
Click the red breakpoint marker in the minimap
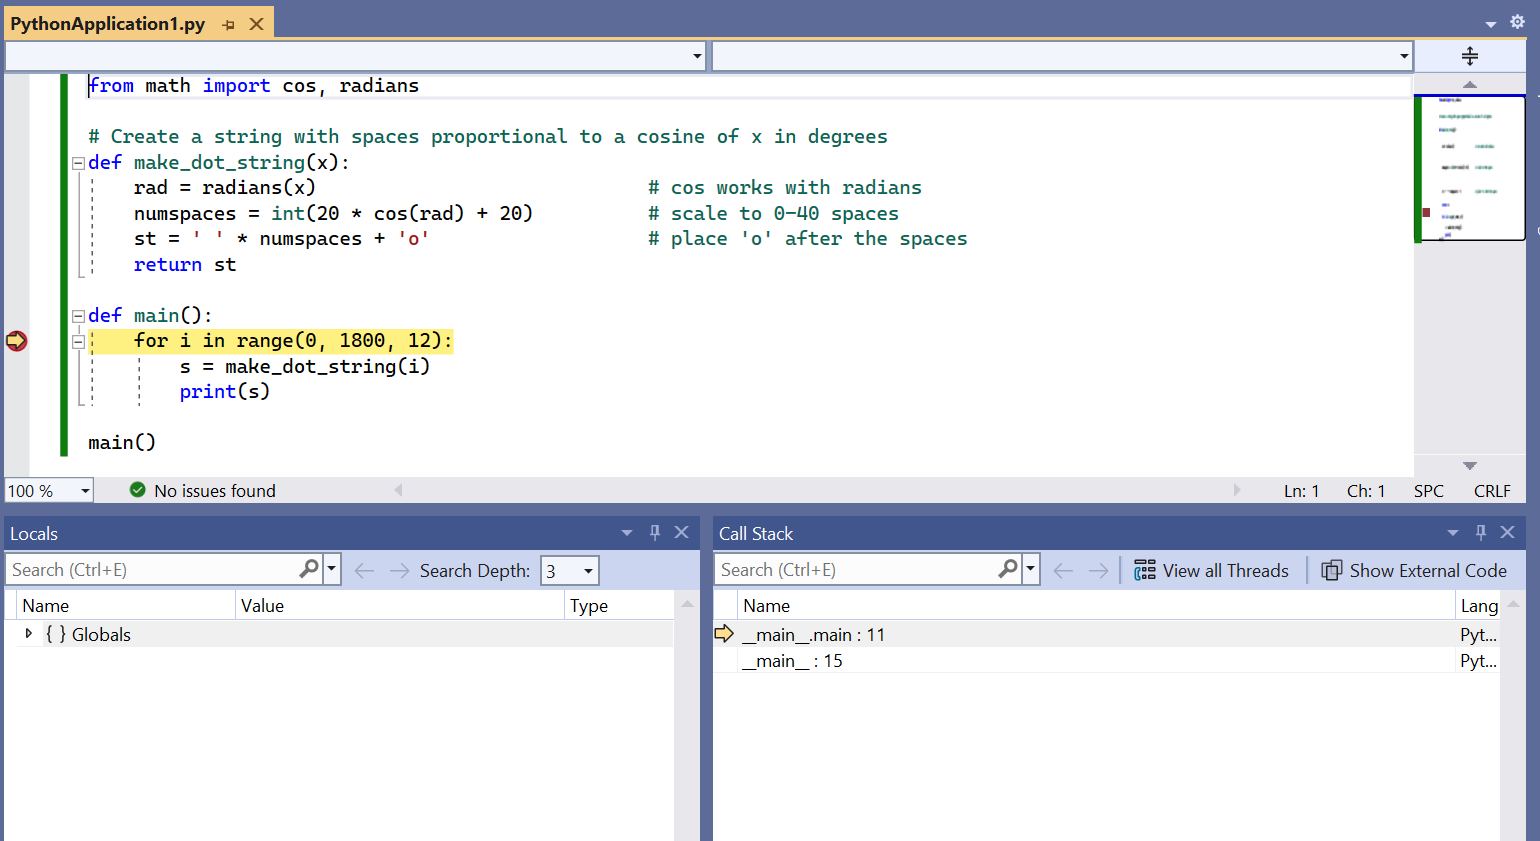tap(1426, 212)
